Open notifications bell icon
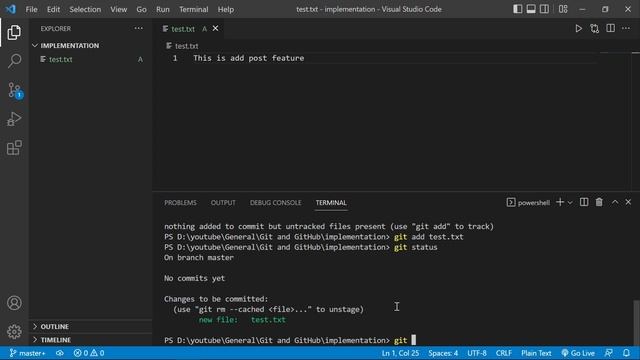Screen dimensions: 640x360 (x=626, y=353)
